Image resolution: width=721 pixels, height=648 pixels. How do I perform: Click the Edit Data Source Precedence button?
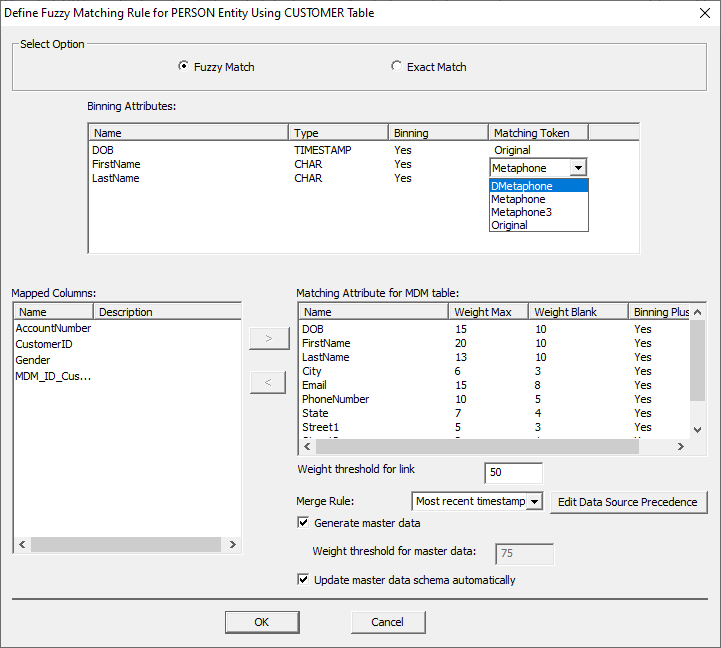628,502
